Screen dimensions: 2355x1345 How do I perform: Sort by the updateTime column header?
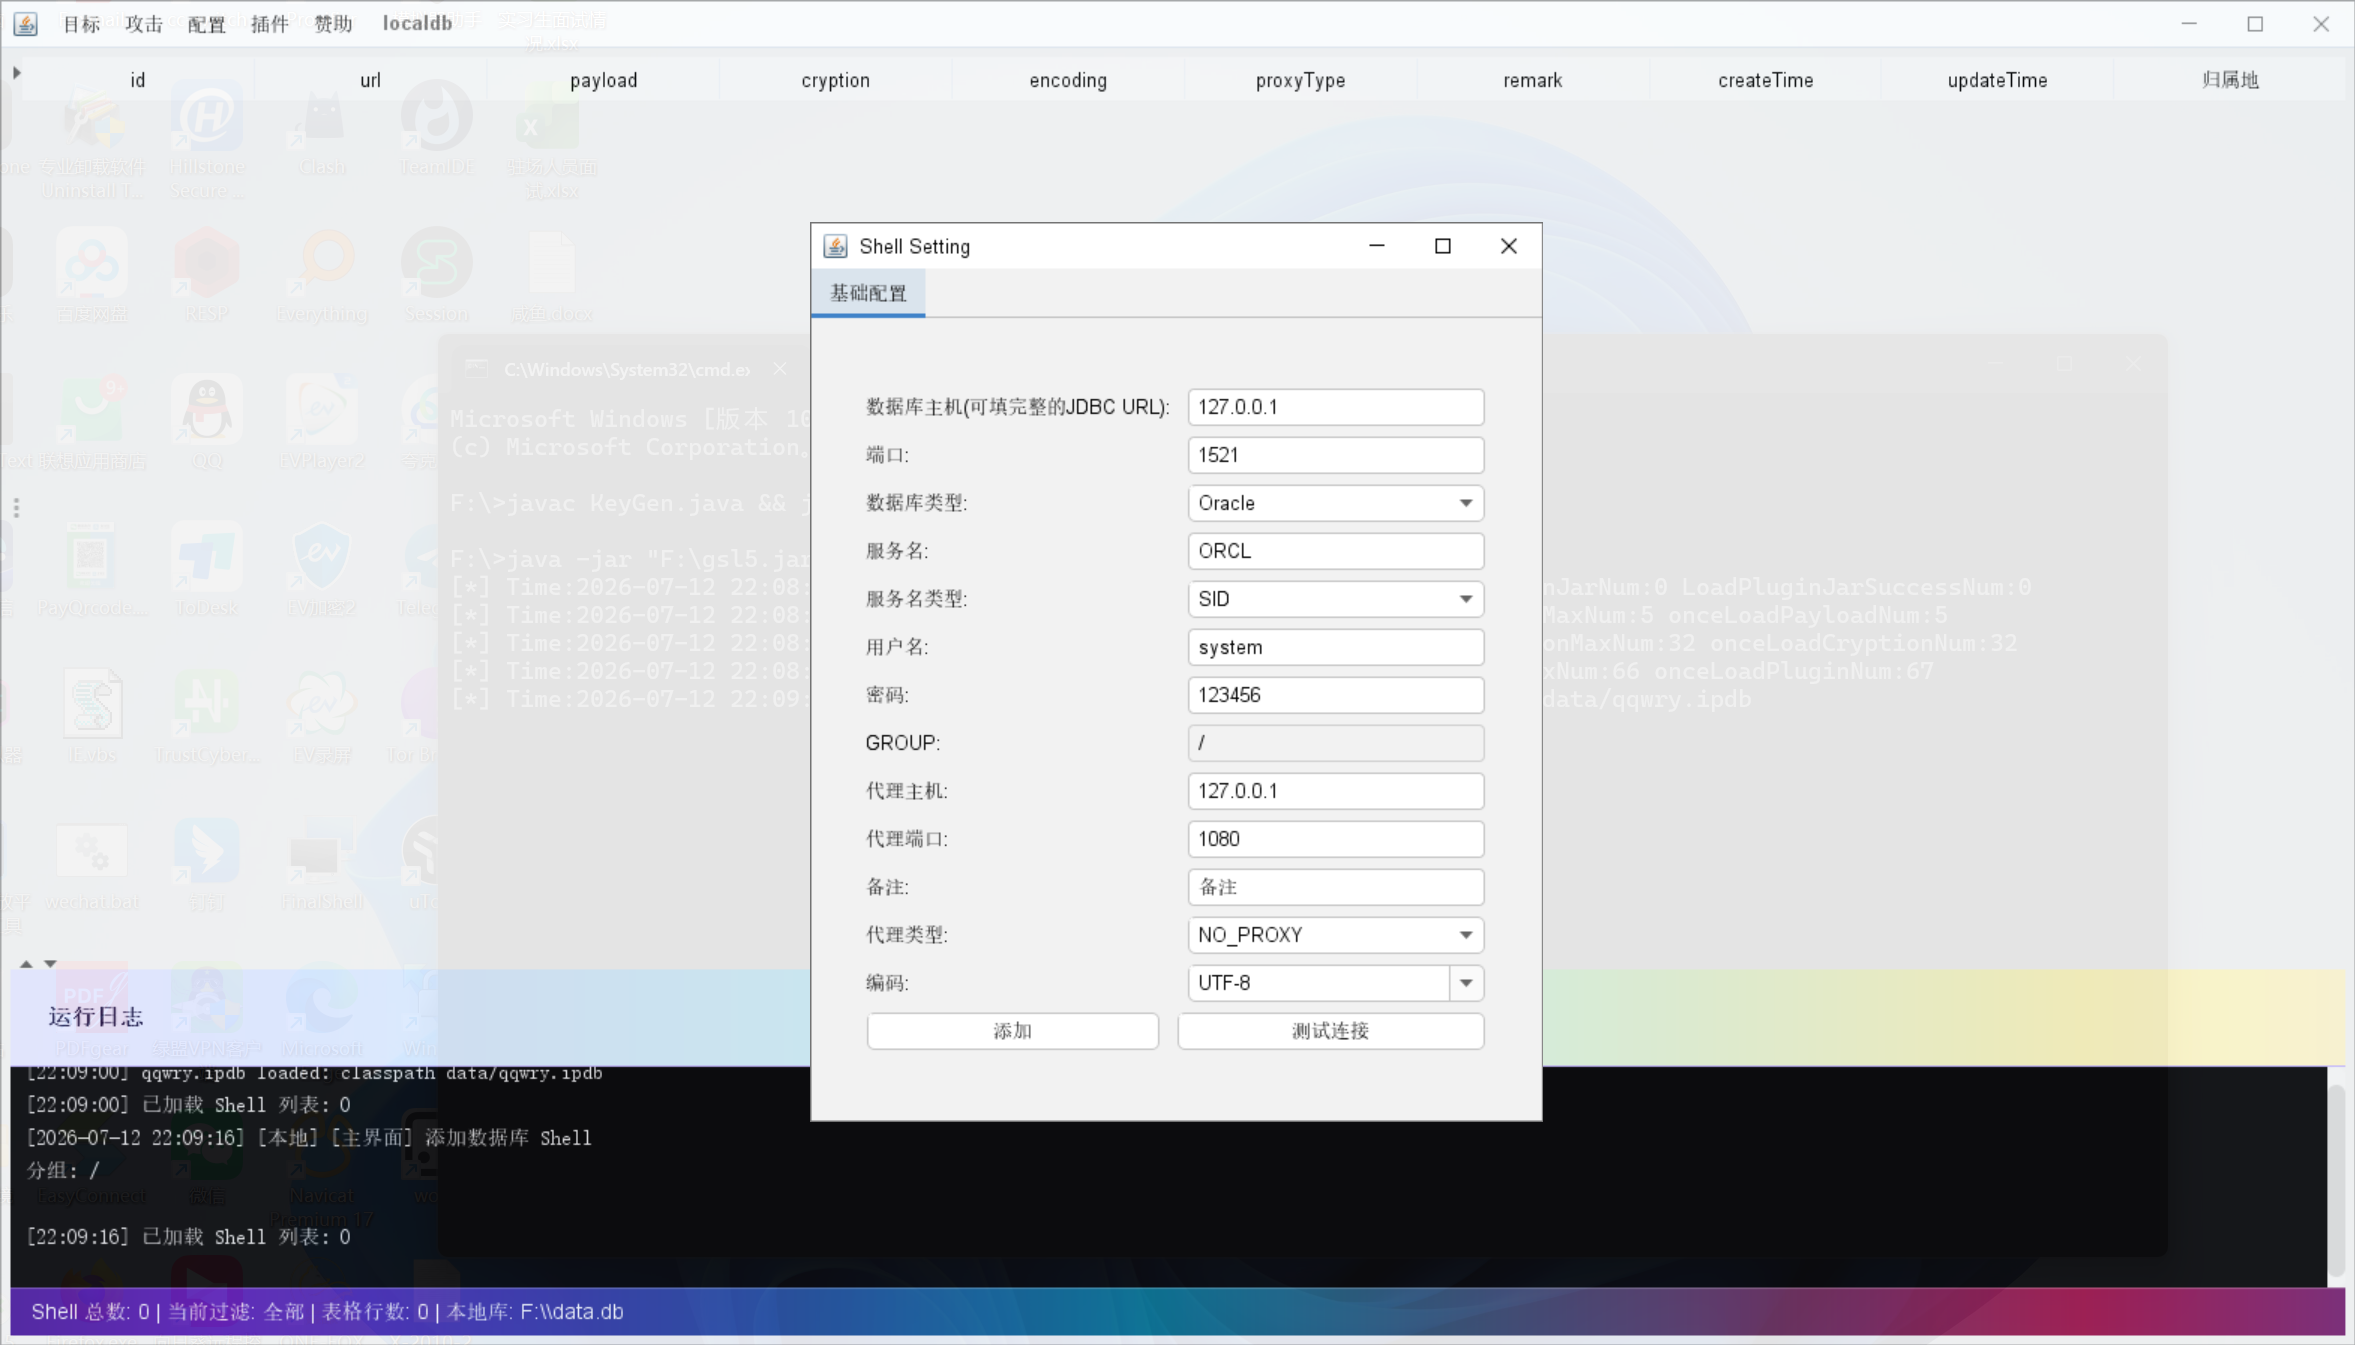1997,80
